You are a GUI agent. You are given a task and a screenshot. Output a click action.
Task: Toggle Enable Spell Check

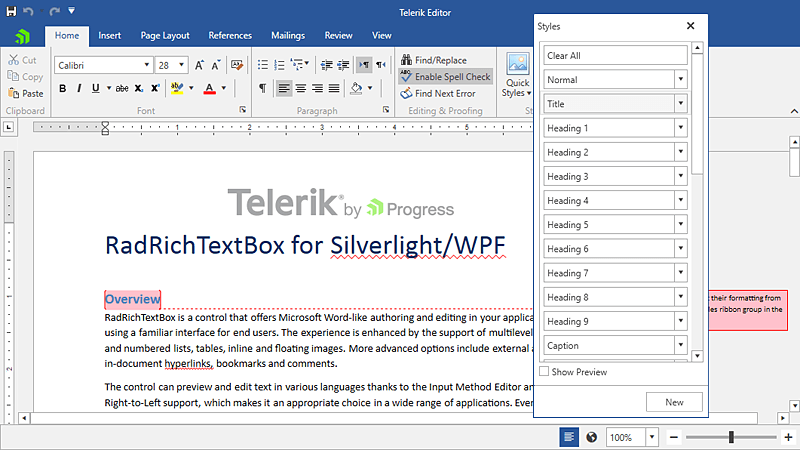(x=445, y=77)
